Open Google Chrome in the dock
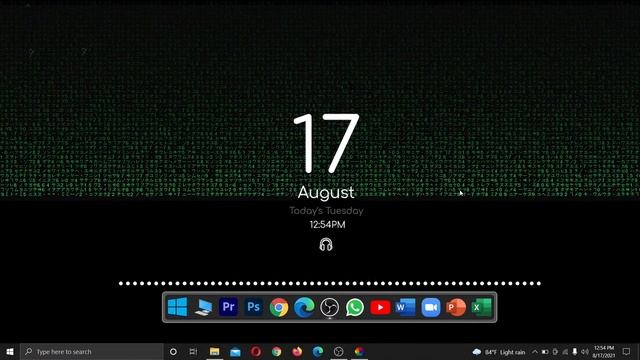640x360 pixels. point(279,307)
